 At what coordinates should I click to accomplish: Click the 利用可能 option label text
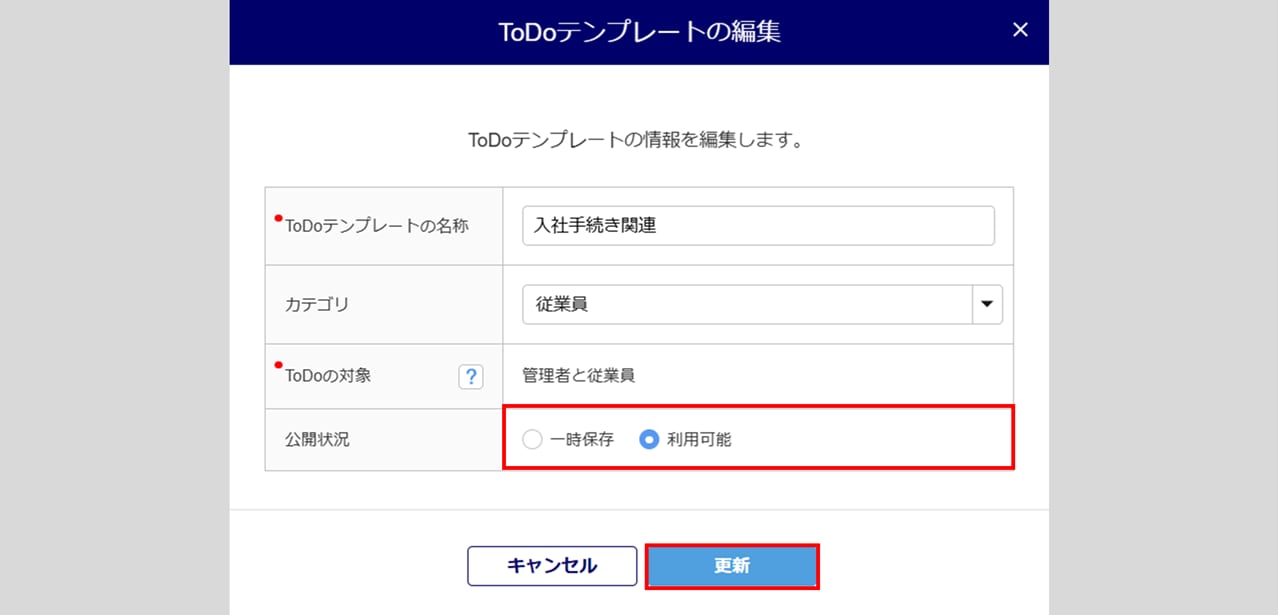click(x=699, y=439)
